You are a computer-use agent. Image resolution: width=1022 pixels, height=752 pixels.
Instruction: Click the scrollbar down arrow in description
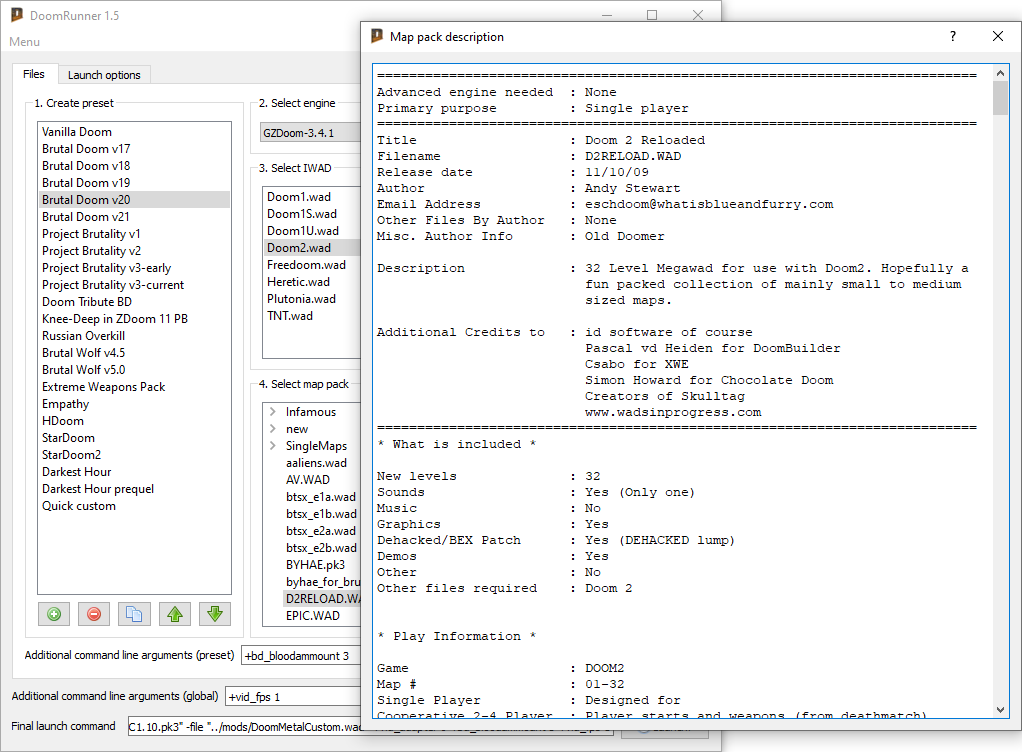coord(1000,710)
